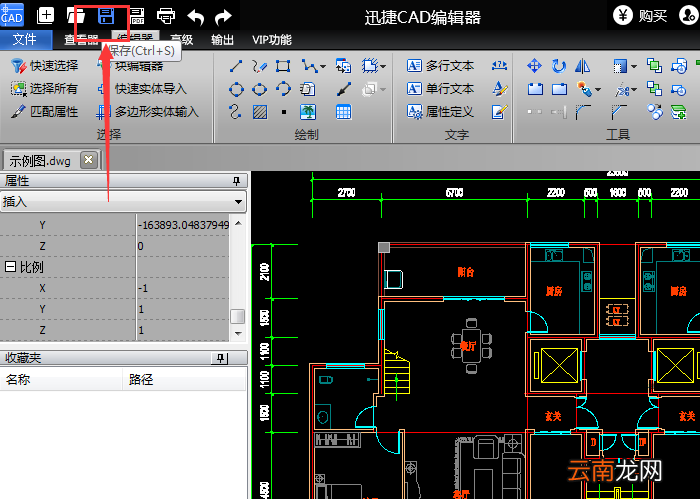This screenshot has height=499, width=700.
Task: Open a file with the folder icon
Action: [76, 16]
